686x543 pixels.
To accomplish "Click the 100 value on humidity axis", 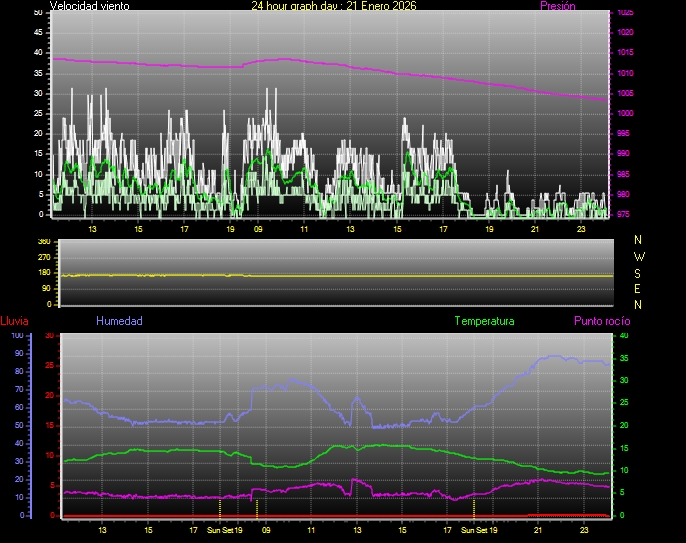I will [x=16, y=336].
